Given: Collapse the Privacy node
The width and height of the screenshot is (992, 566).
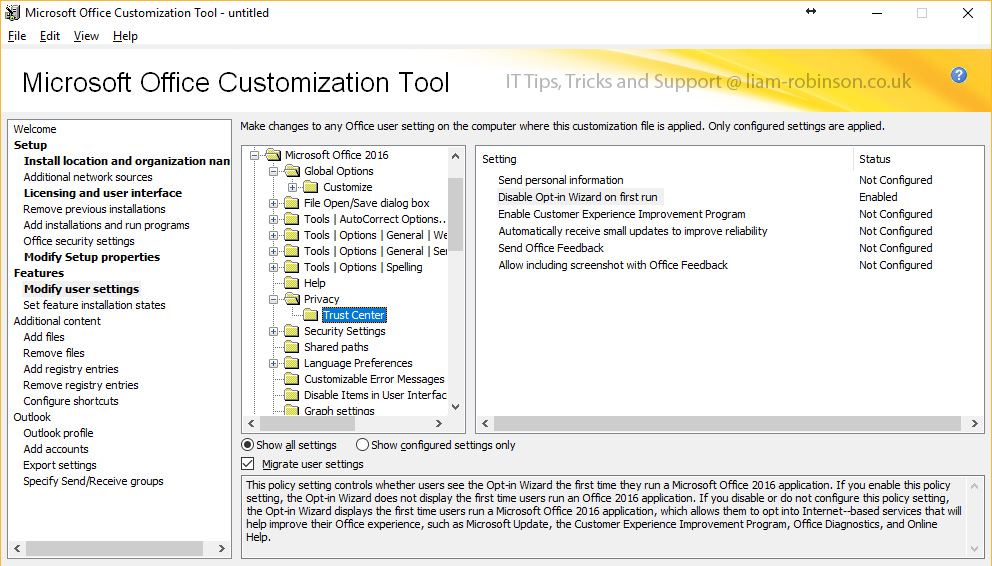Looking at the screenshot, I should [x=273, y=299].
